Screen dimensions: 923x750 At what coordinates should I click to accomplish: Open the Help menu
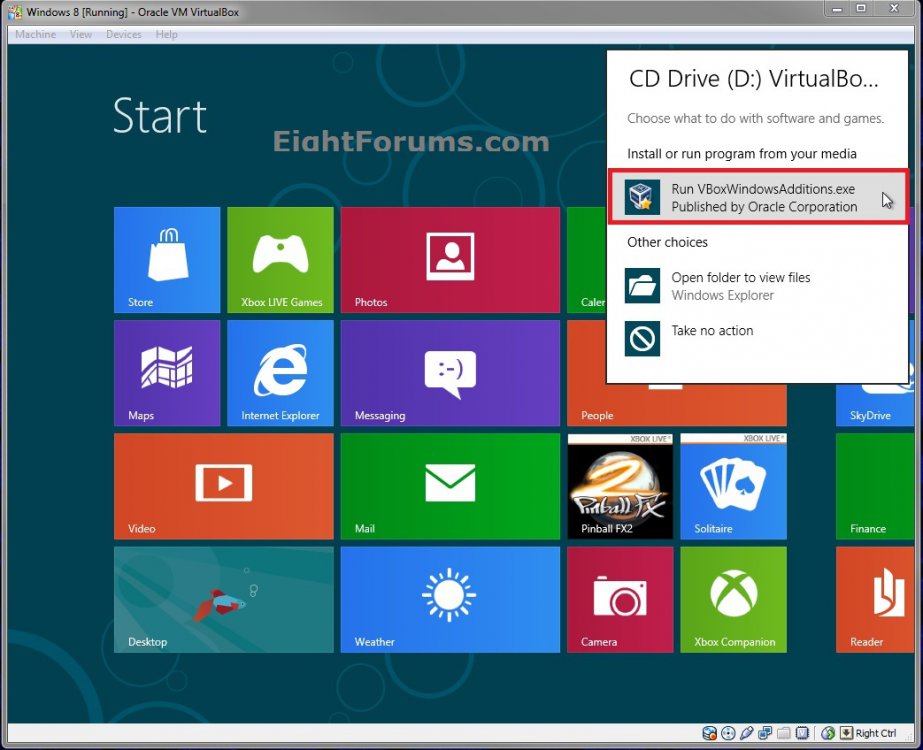coord(167,34)
